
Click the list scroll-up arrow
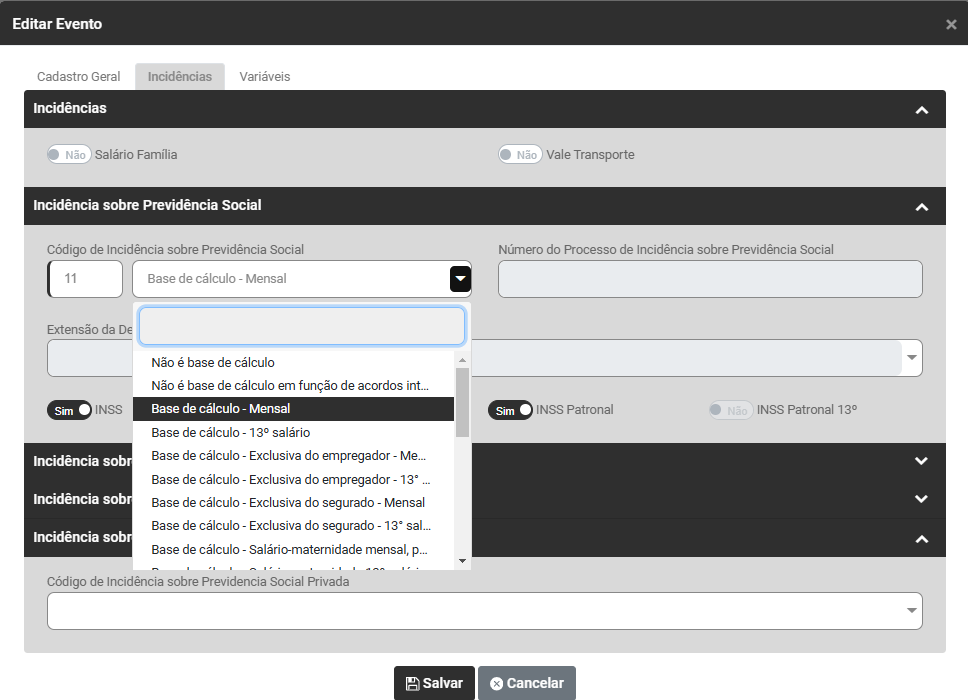coord(462,360)
